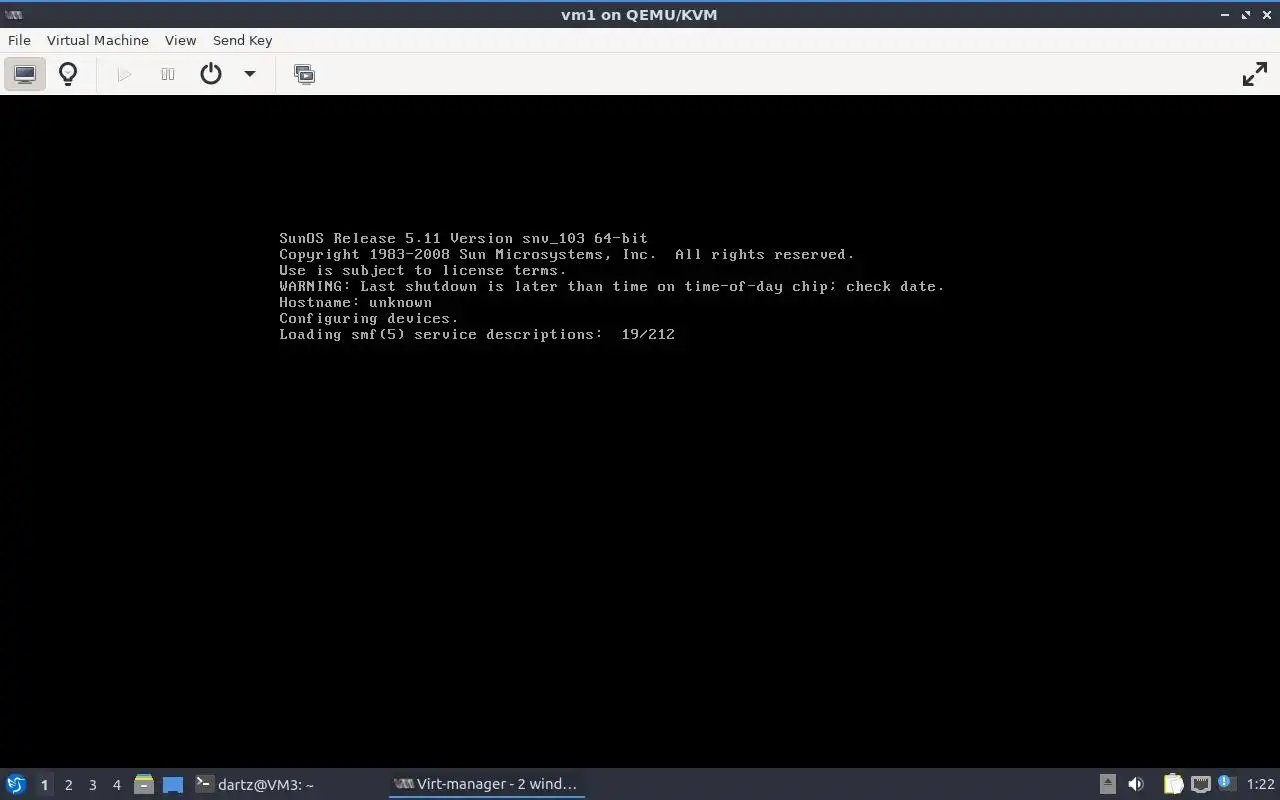The width and height of the screenshot is (1280, 800).
Task: Click the 1:22 panel clock
Action: point(1260,784)
